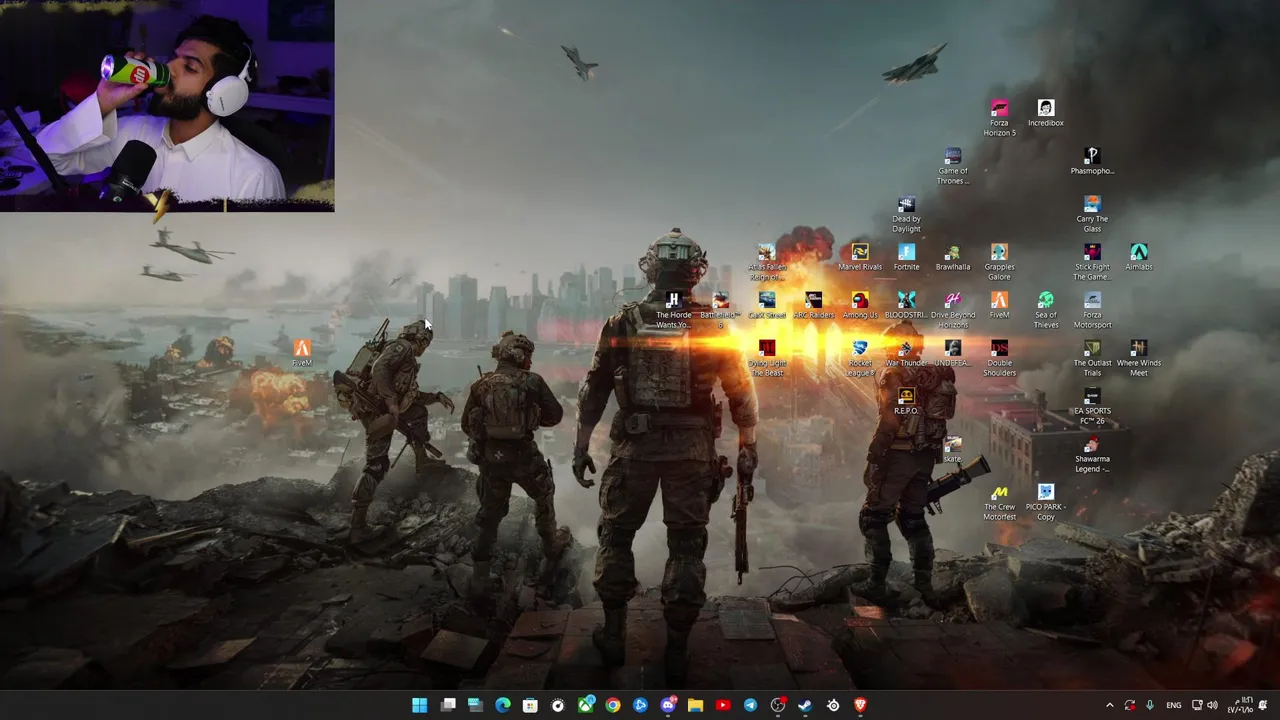
Task: Click the microphone tray icon
Action: (x=1150, y=705)
